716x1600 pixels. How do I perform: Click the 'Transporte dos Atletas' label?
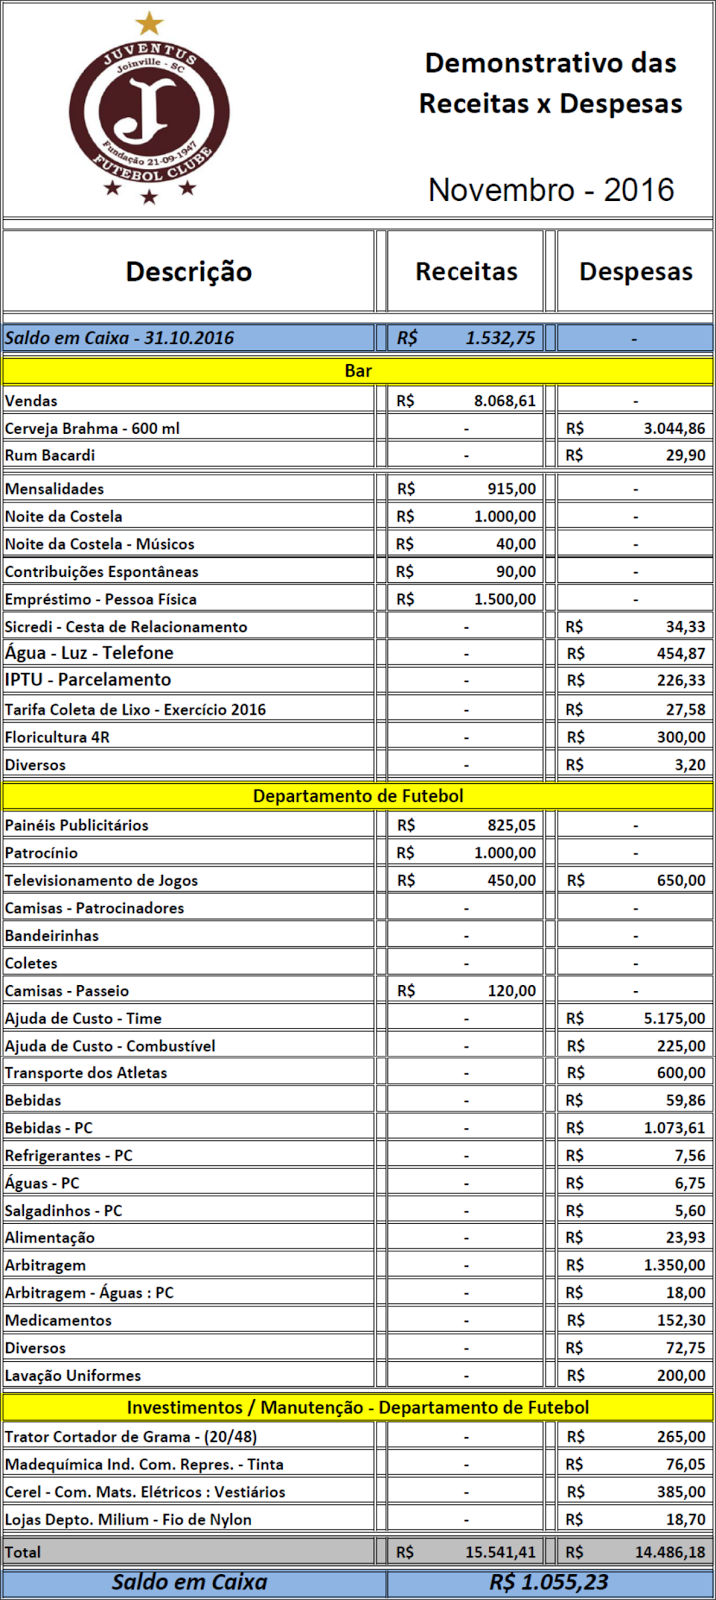tap(86, 1073)
